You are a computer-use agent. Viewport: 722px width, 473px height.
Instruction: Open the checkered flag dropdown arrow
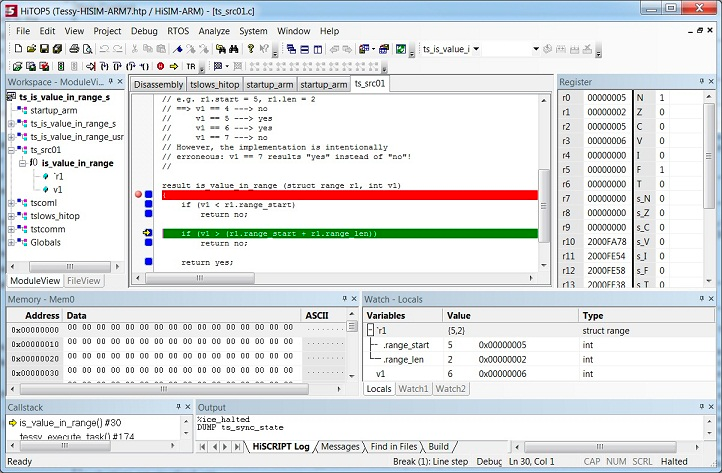227,66
